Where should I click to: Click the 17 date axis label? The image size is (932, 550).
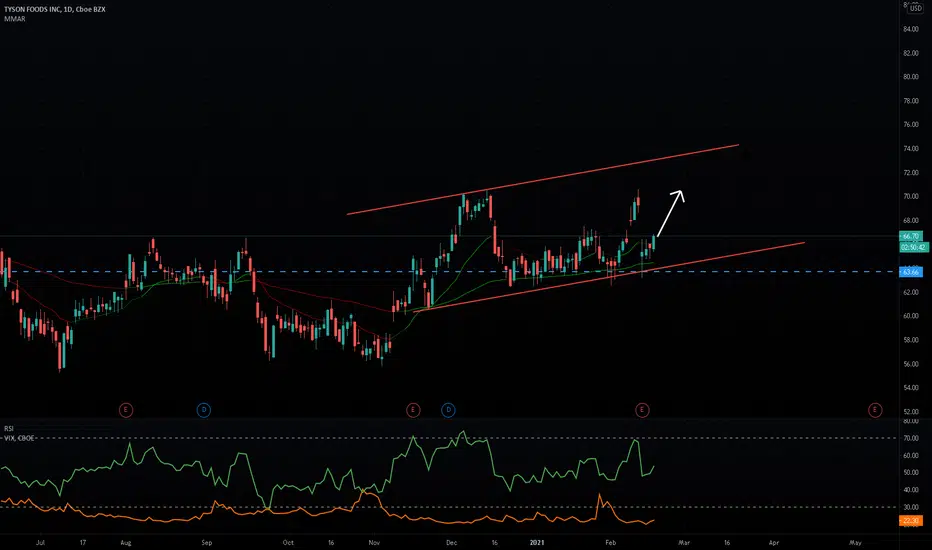83,542
